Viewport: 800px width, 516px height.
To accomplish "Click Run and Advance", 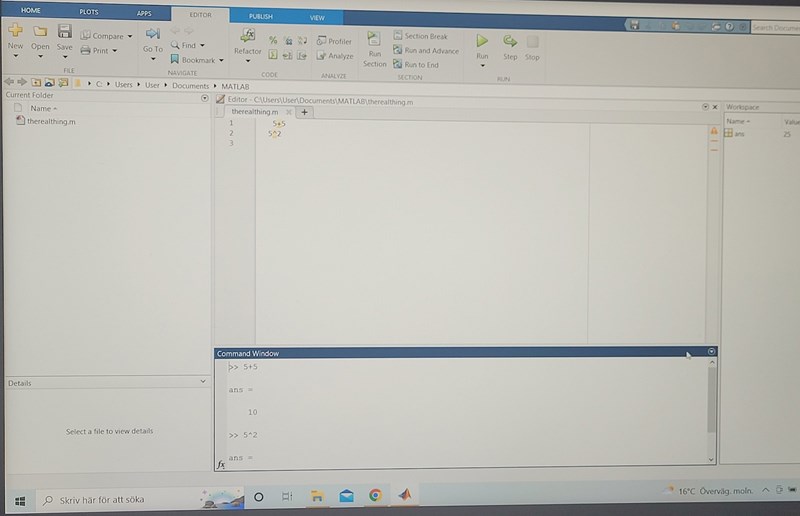I will click(x=426, y=50).
